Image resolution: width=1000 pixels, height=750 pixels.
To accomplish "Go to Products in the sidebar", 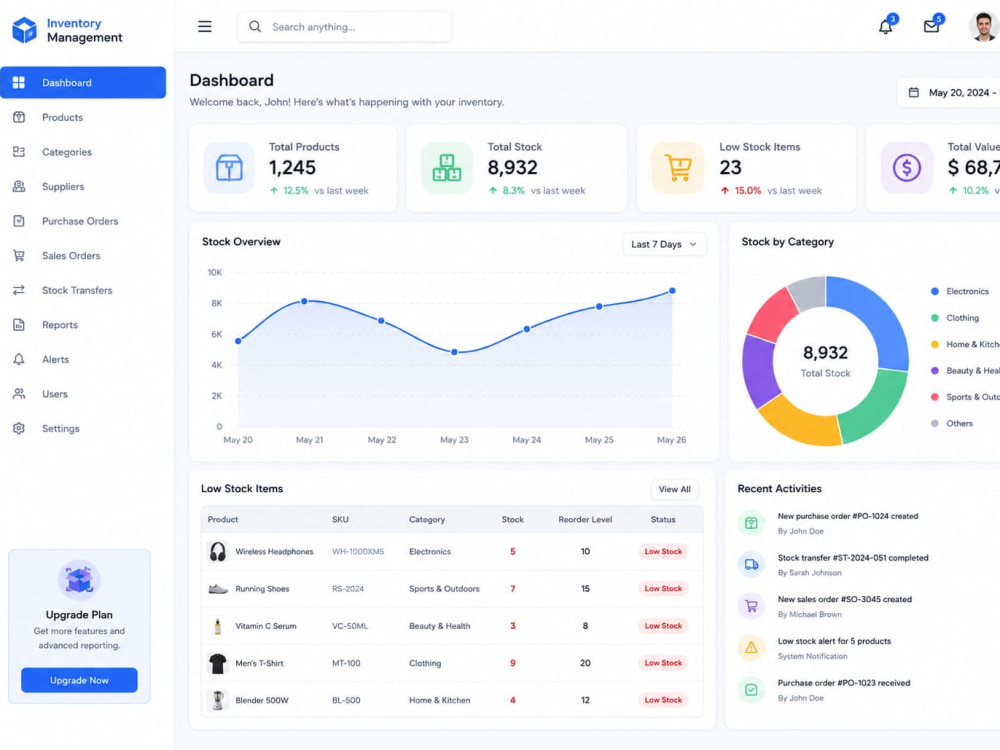I will [62, 117].
